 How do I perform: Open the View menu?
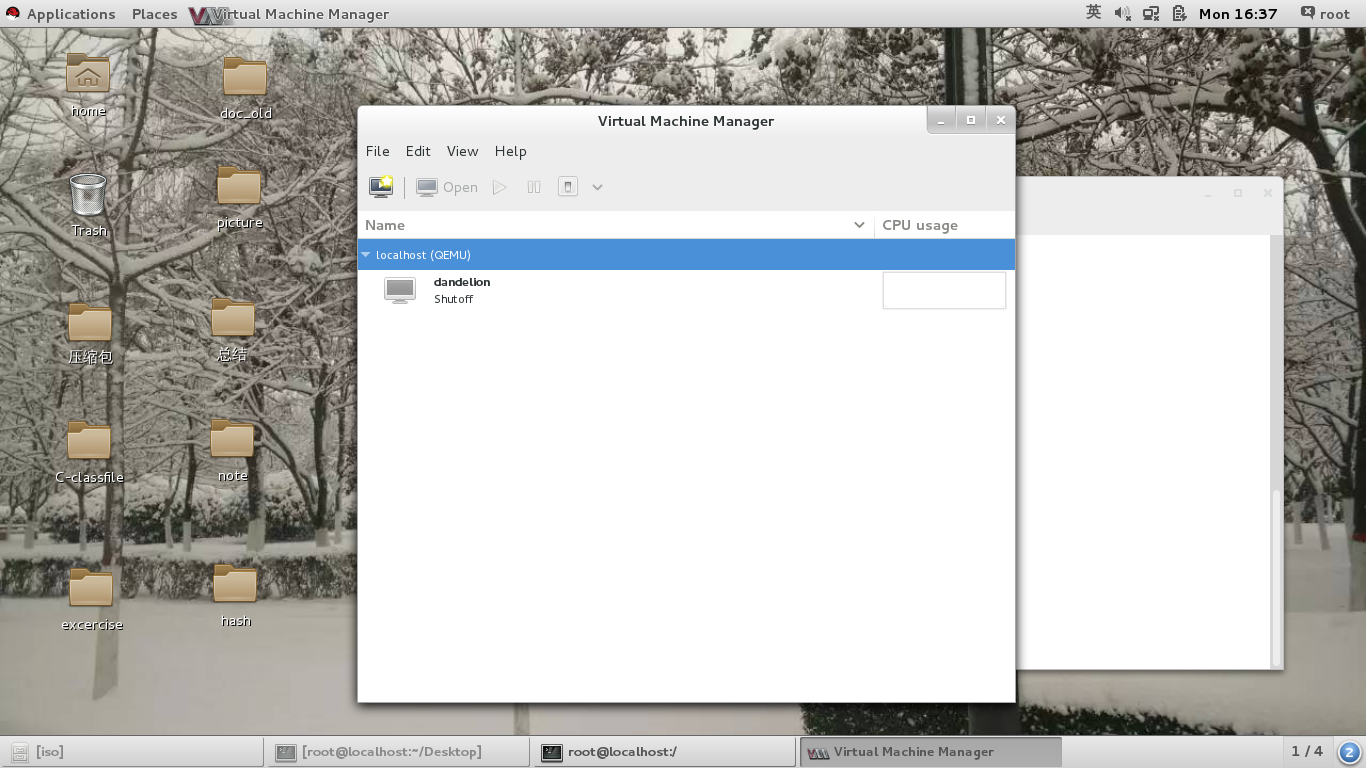click(x=462, y=151)
